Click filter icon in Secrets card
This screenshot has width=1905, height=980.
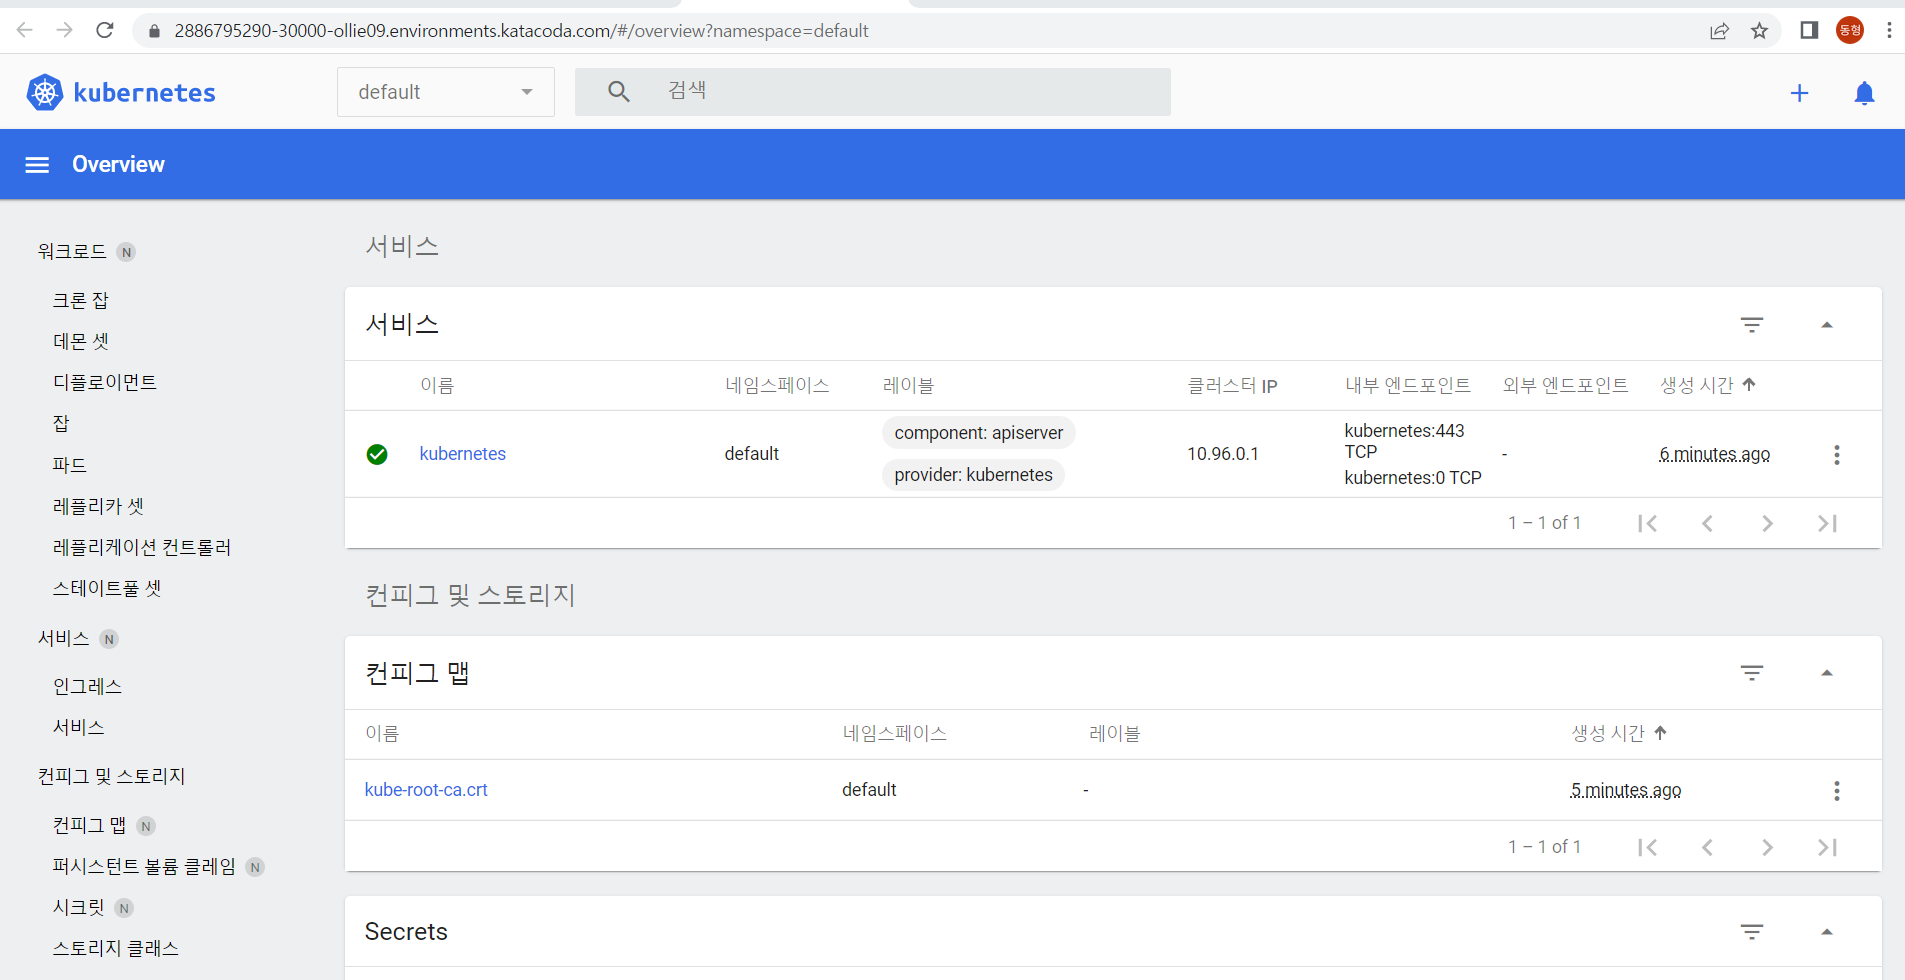coord(1752,932)
